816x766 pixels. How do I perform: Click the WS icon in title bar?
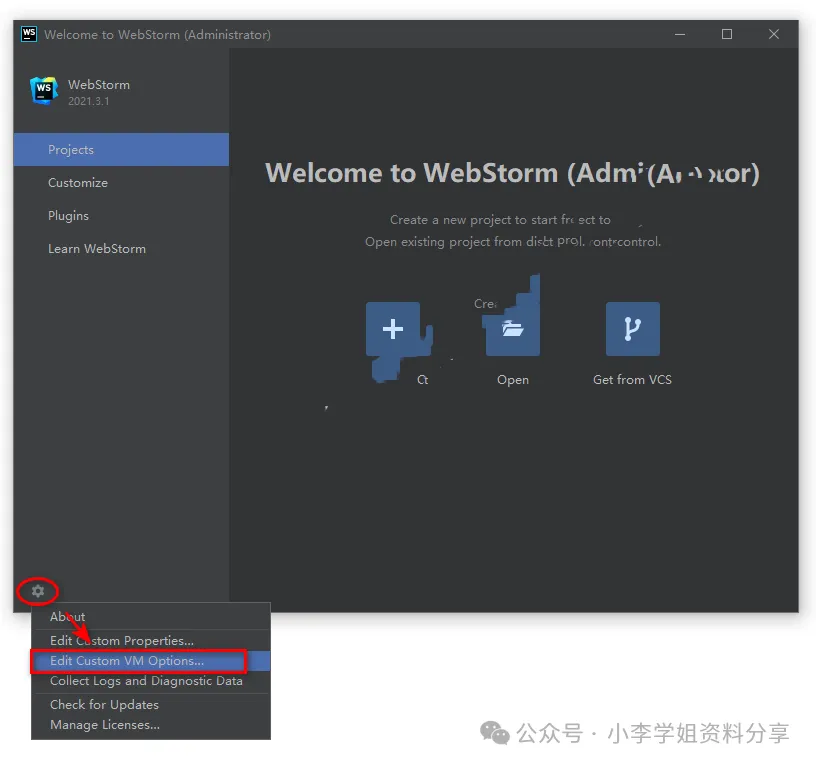tap(29, 34)
